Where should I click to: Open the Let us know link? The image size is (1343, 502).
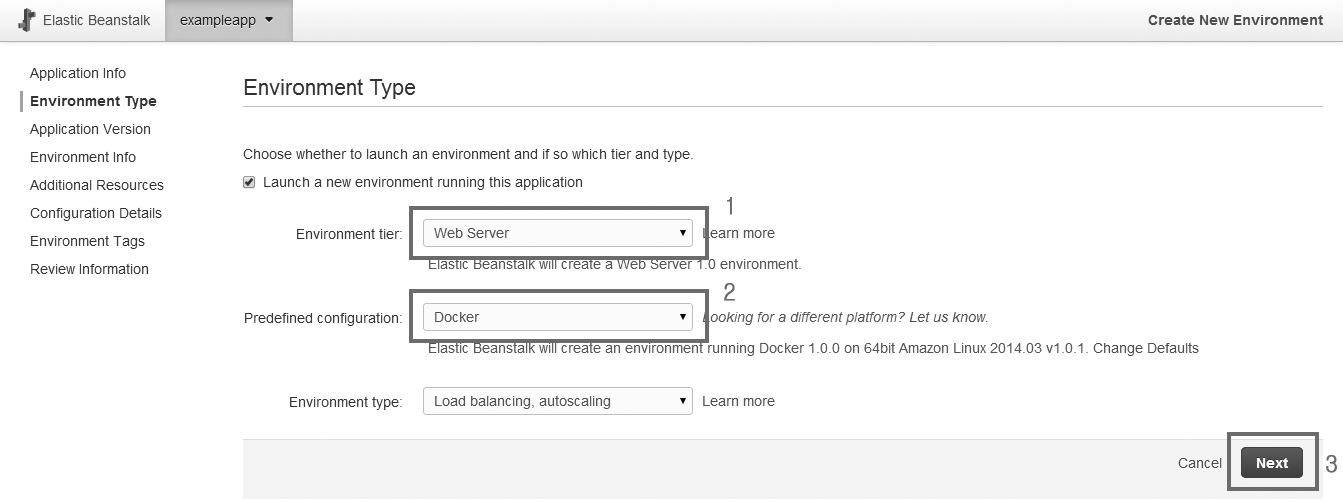pyautogui.click(x=948, y=317)
